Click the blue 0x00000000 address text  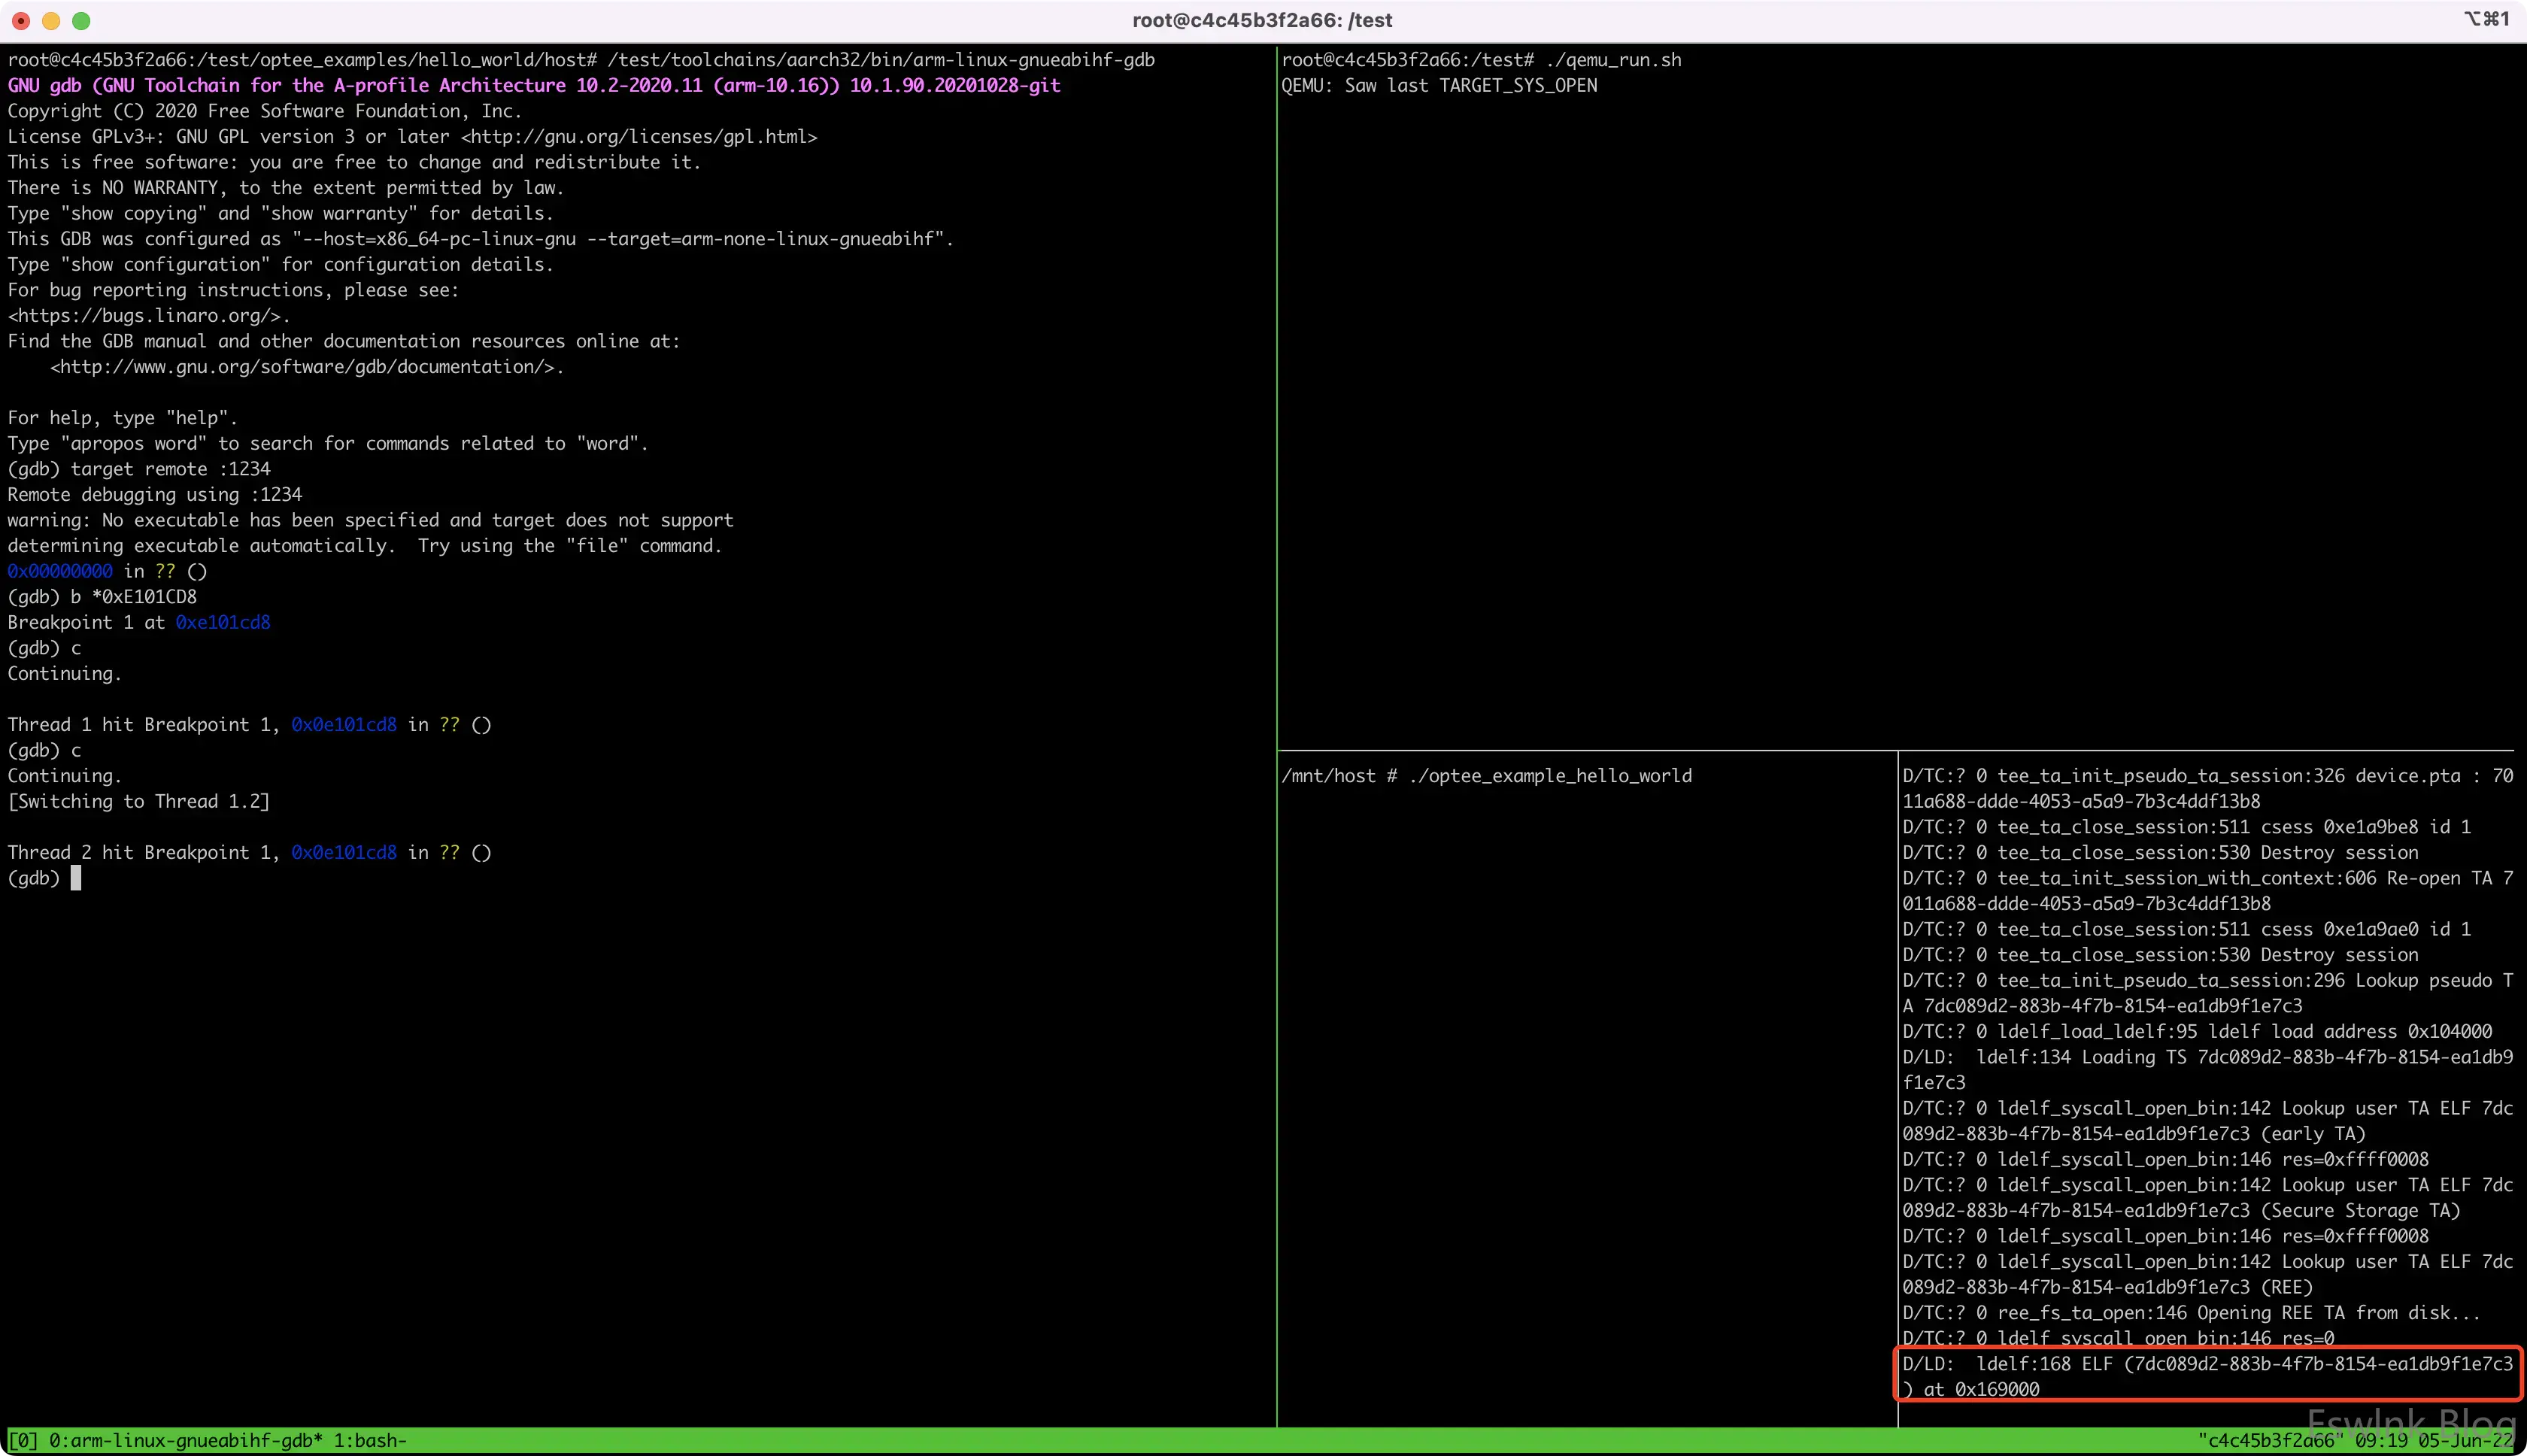(60, 571)
